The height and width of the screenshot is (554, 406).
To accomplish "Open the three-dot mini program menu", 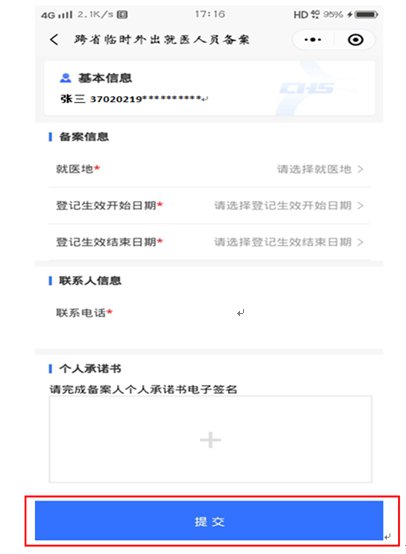I will [313, 40].
